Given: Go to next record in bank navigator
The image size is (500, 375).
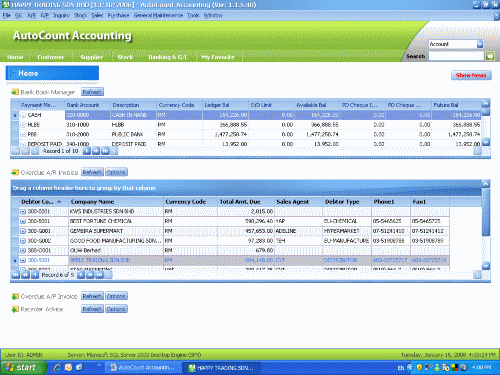Looking at the screenshot, I should click(x=87, y=151).
